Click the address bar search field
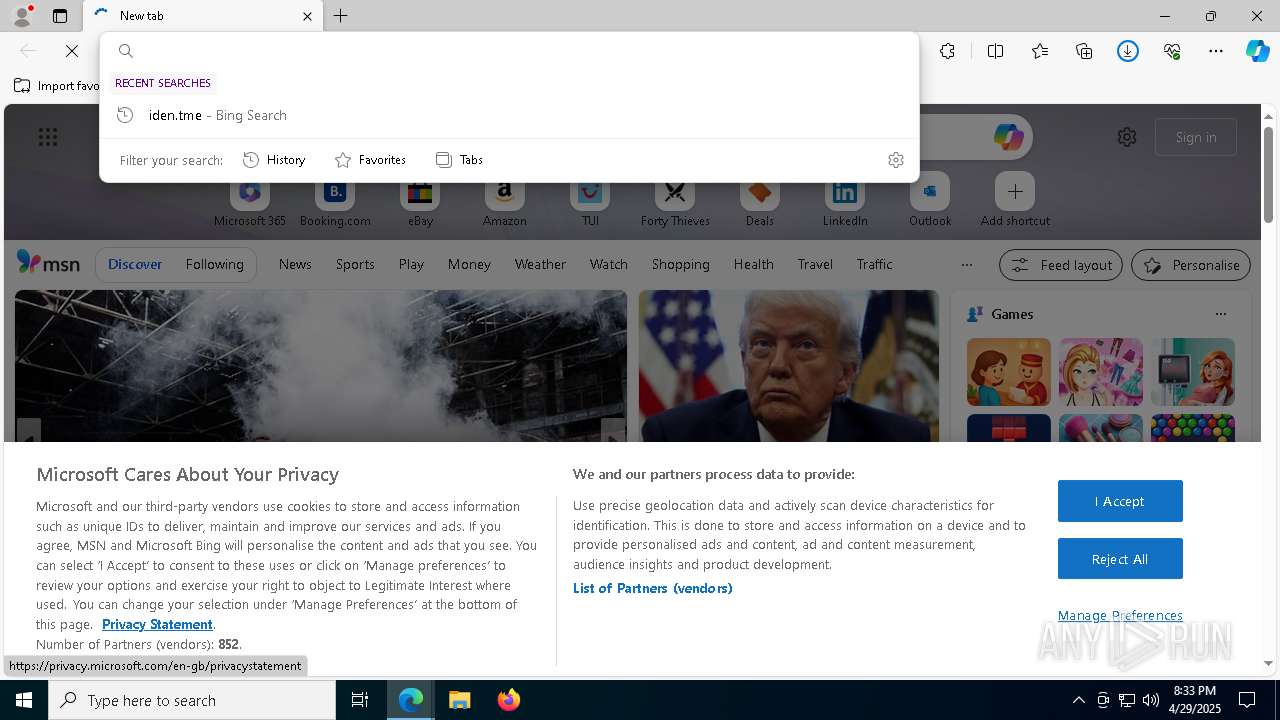The width and height of the screenshot is (1280, 720). tap(509, 51)
